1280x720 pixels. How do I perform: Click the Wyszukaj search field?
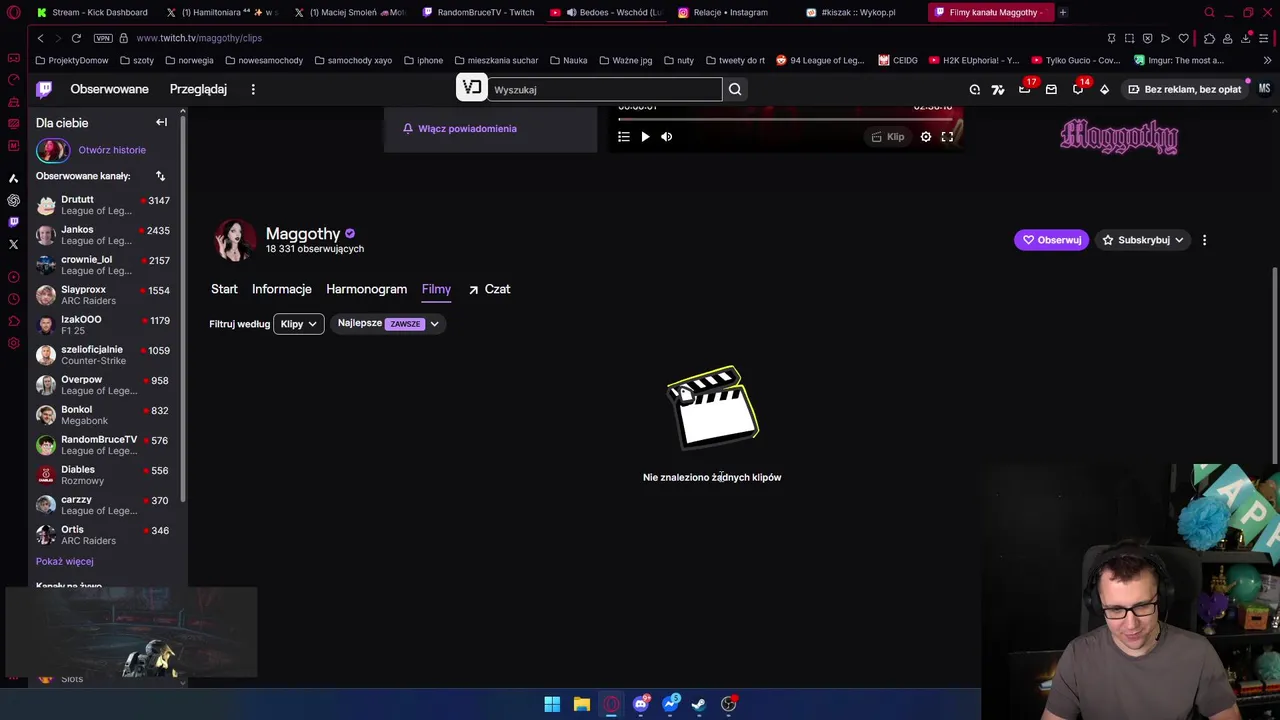tap(604, 89)
